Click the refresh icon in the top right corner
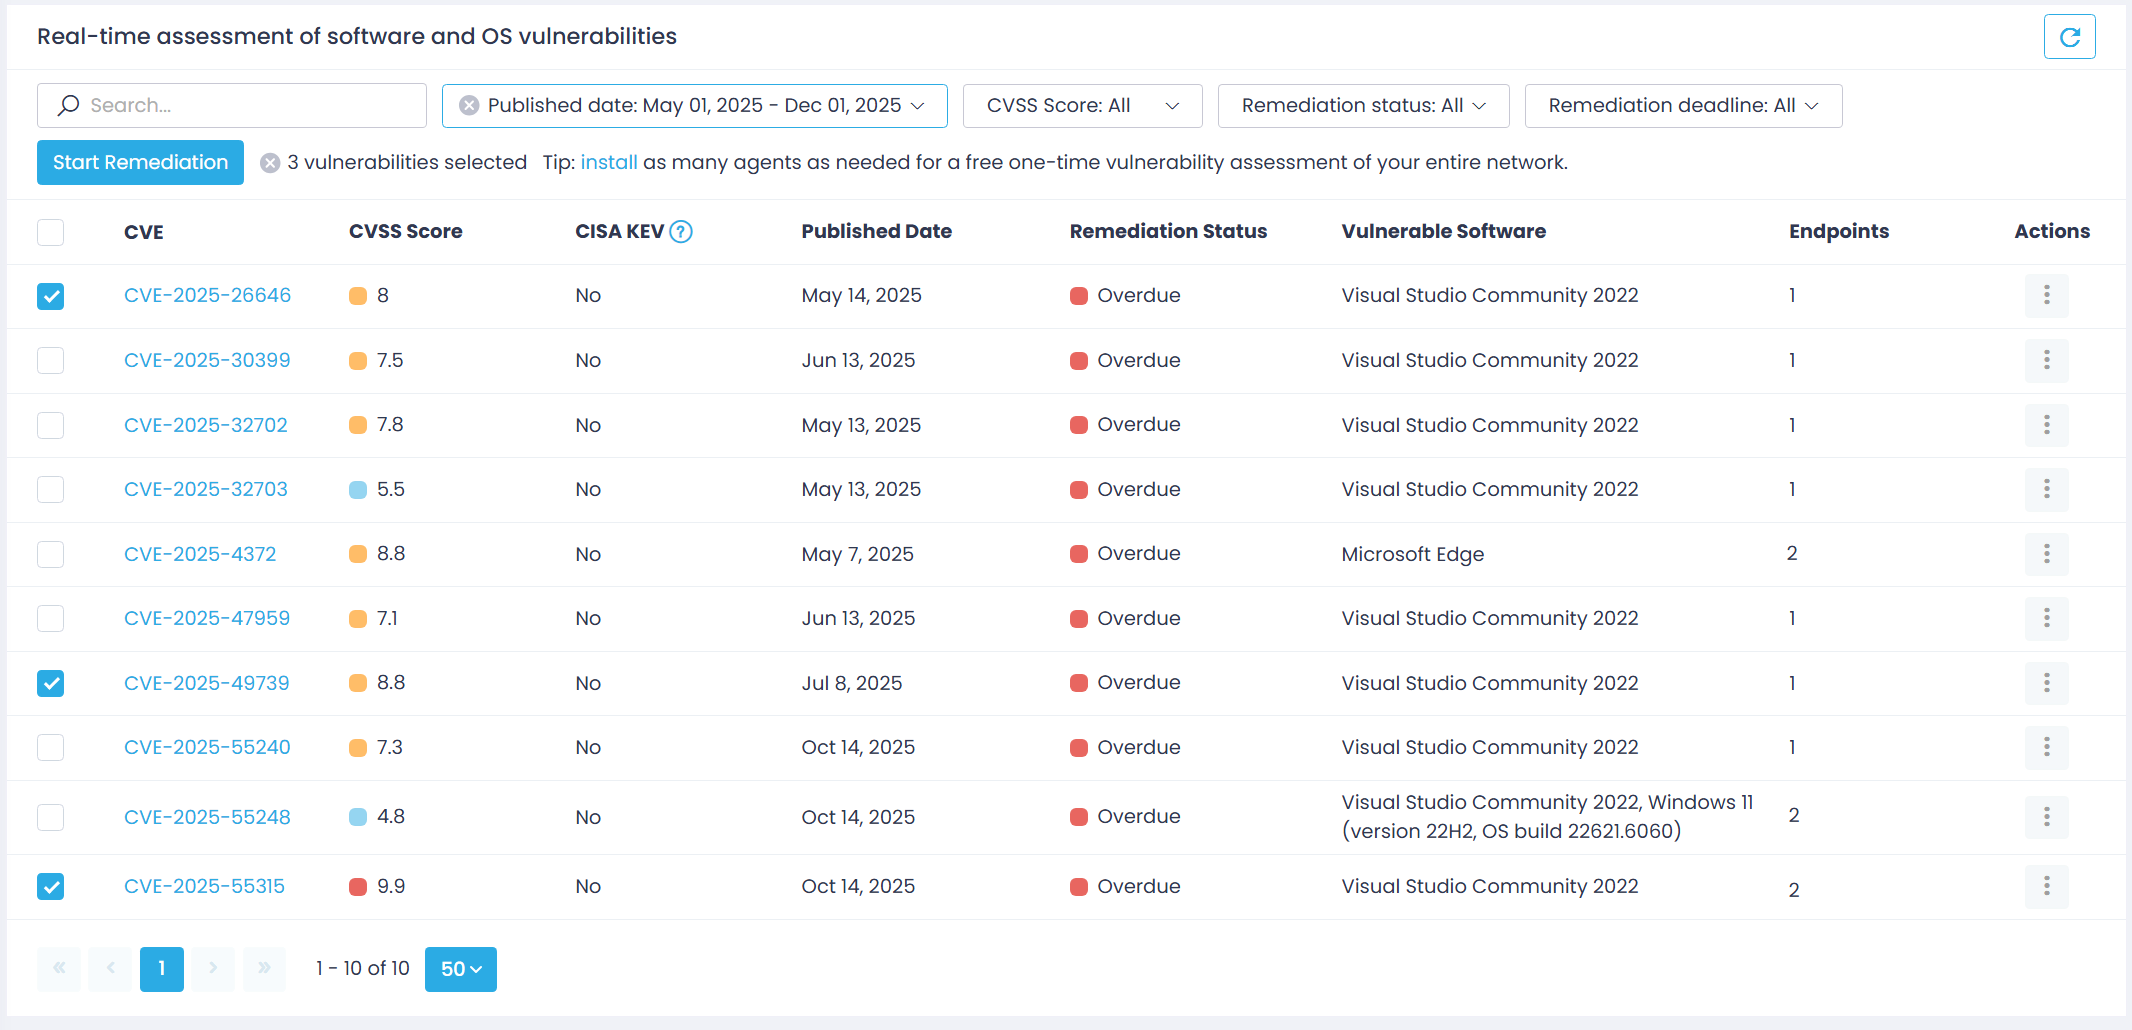 [2070, 36]
